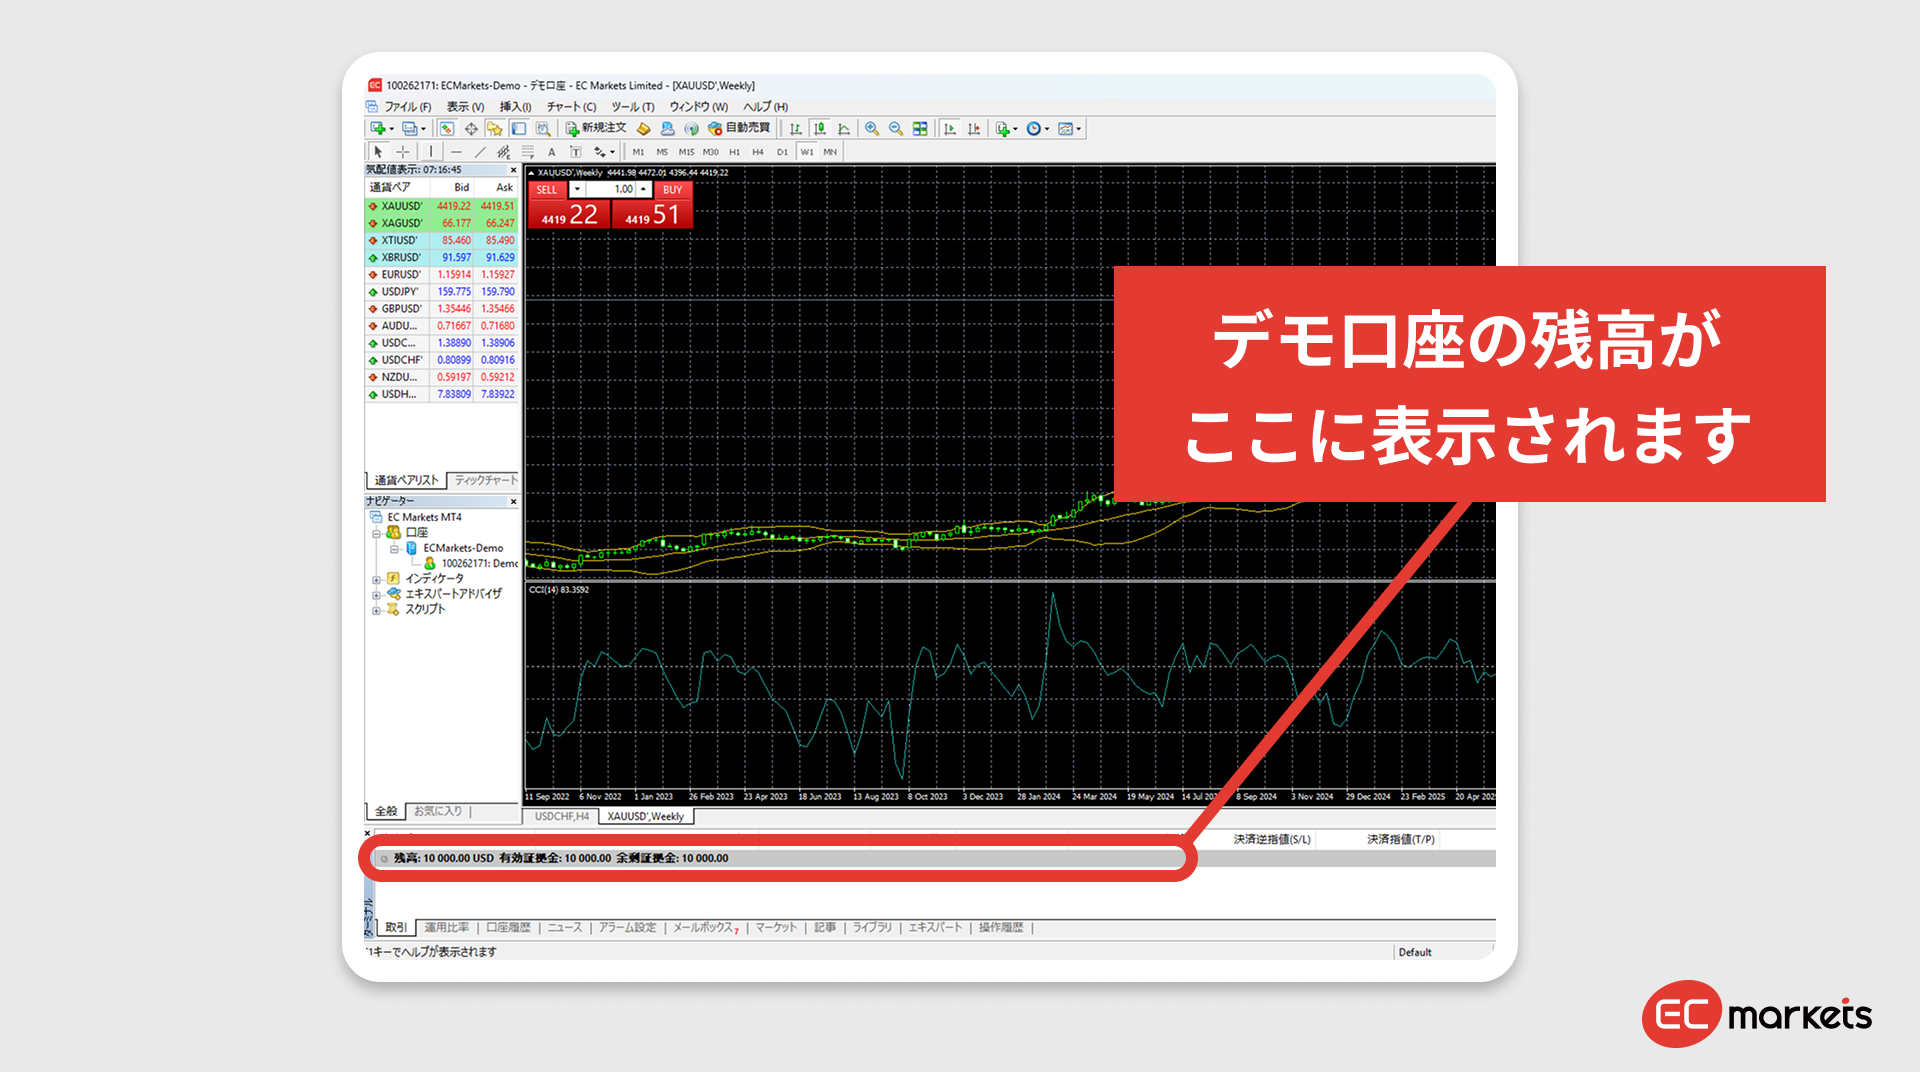1920x1072 pixels.
Task: Select the horizontal line drawing tool
Action: click(x=456, y=152)
